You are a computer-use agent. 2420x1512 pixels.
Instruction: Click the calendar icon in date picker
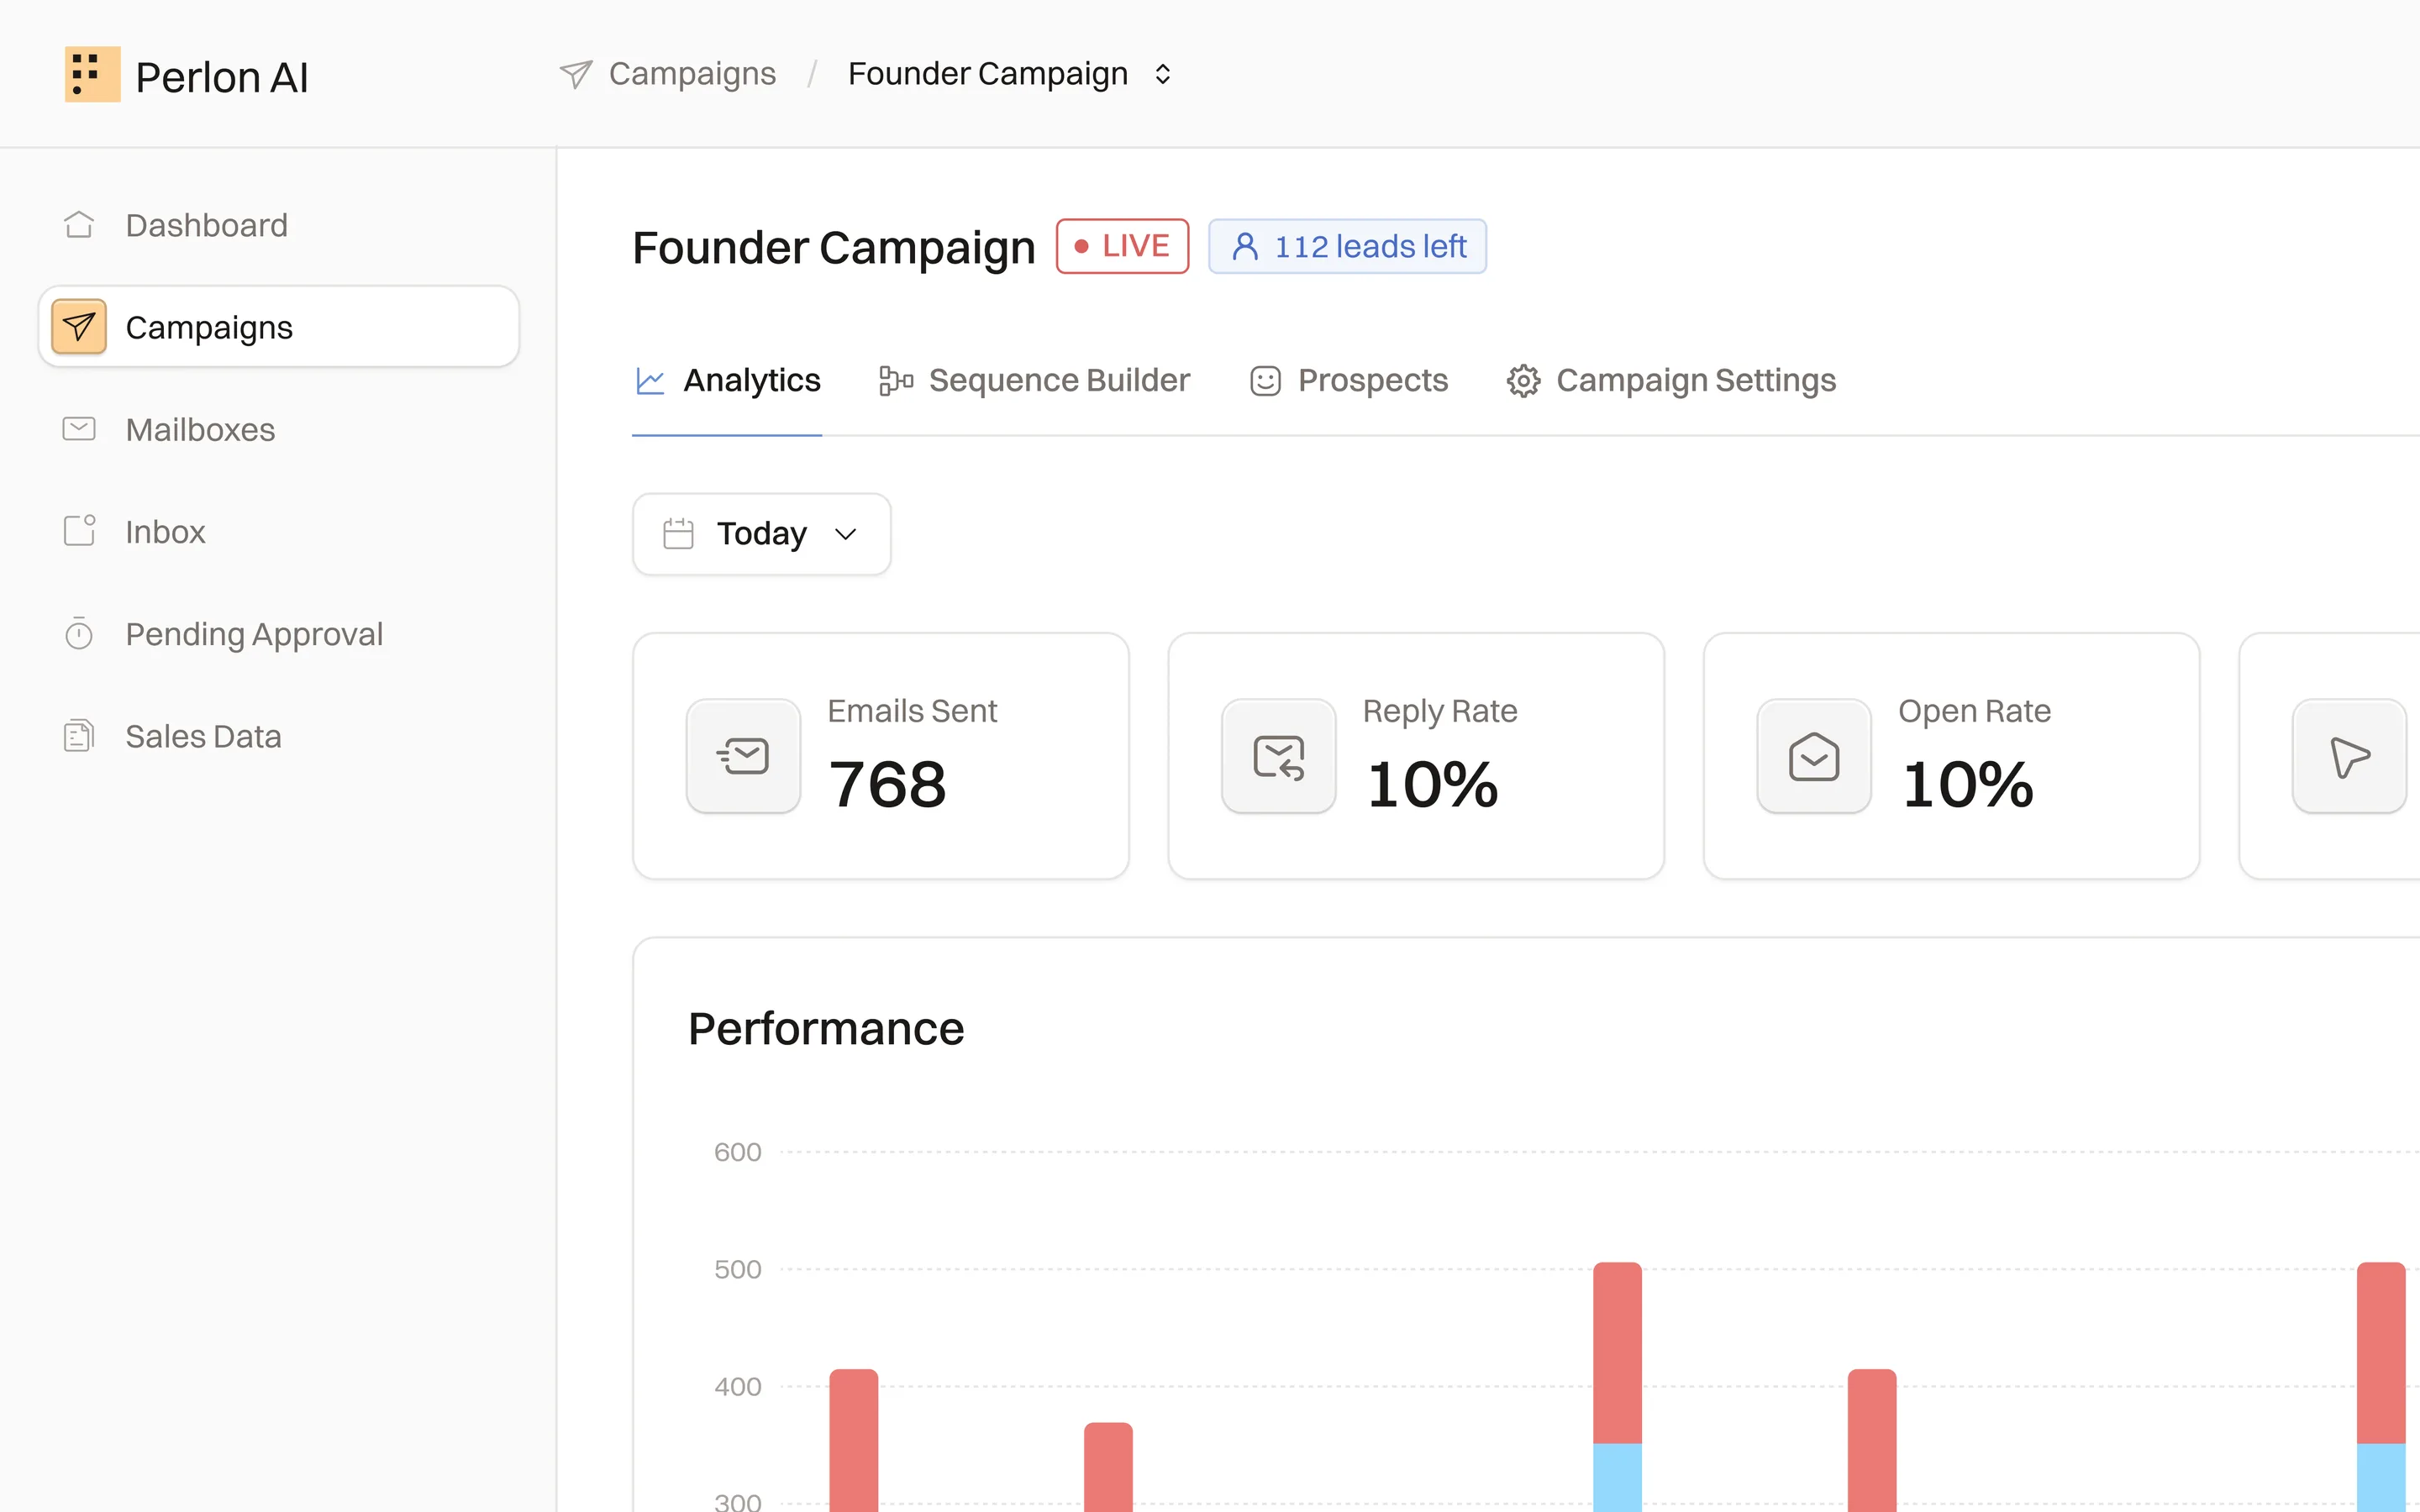pyautogui.click(x=678, y=534)
